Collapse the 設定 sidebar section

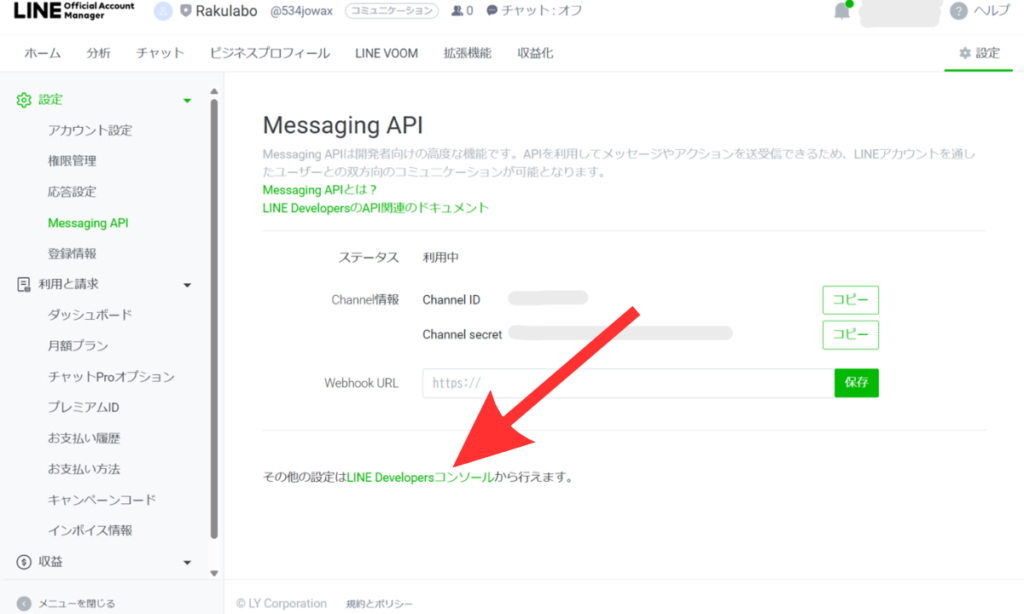click(x=187, y=101)
